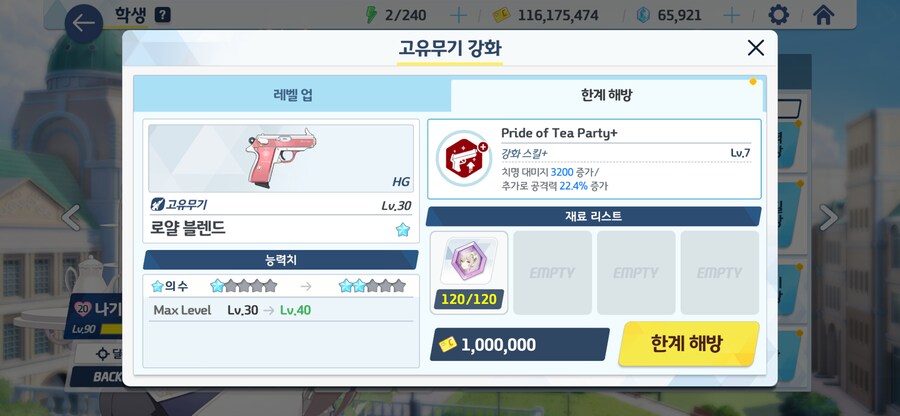Select the Pride of Tea Party+ skill icon
Screen dimensions: 900x416
tap(464, 158)
